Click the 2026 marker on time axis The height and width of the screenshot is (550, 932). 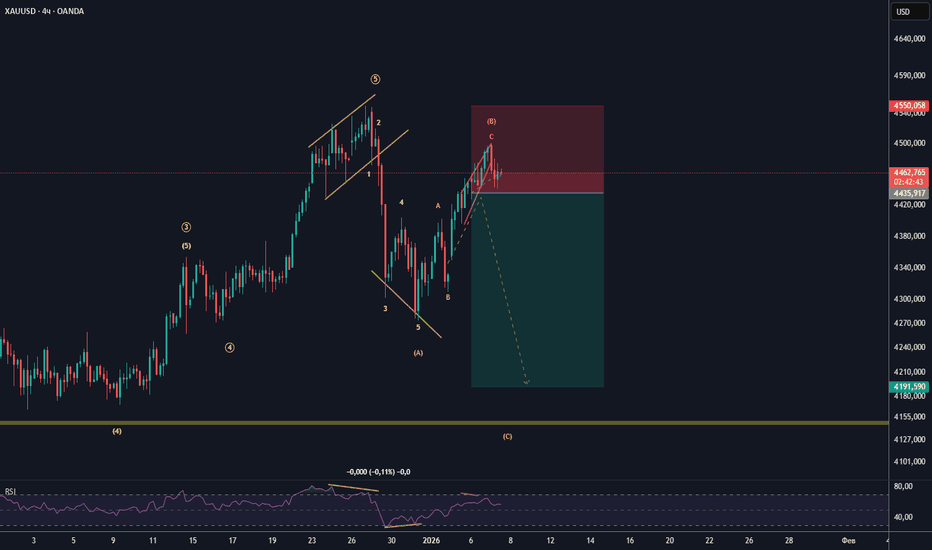[431, 541]
